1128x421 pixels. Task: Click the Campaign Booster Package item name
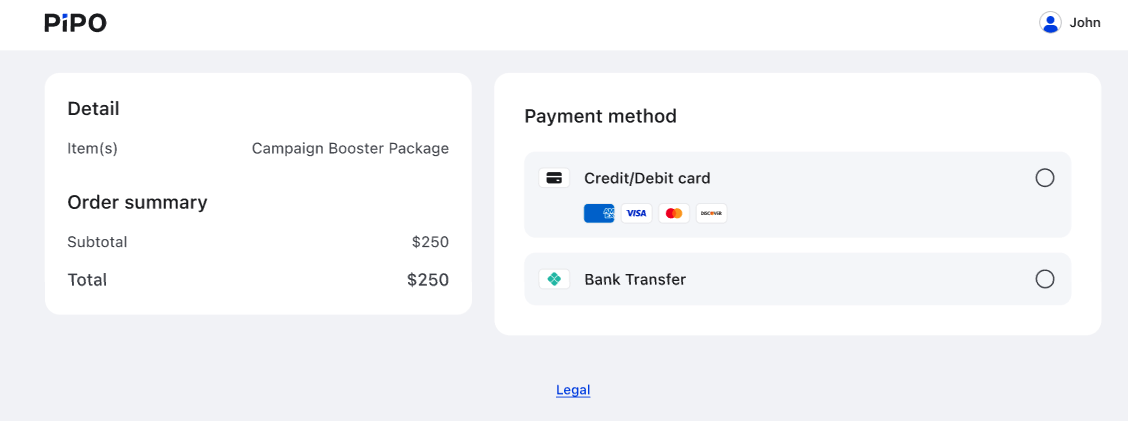pyautogui.click(x=350, y=148)
